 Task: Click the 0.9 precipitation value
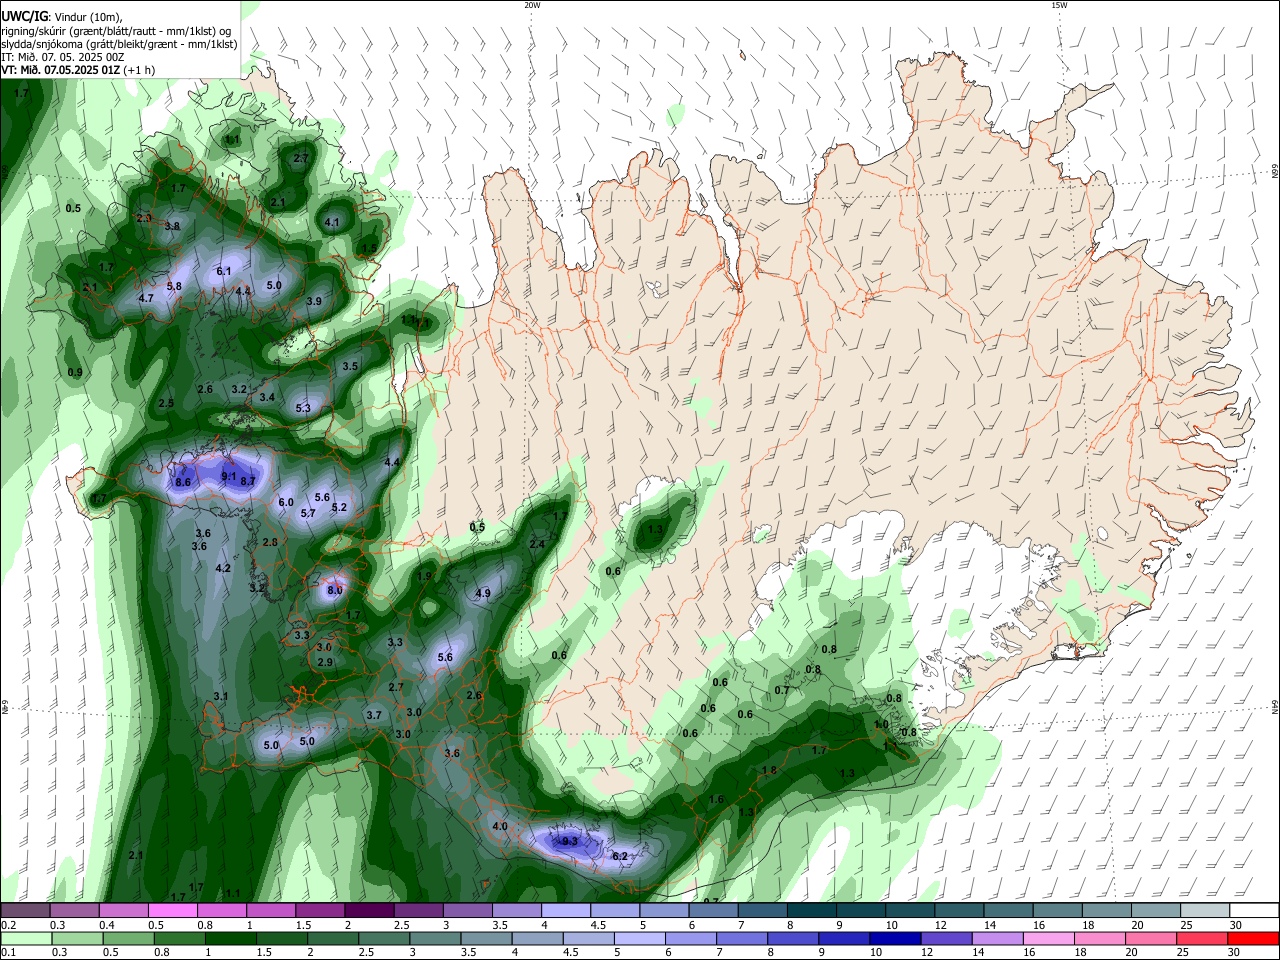[x=75, y=372]
